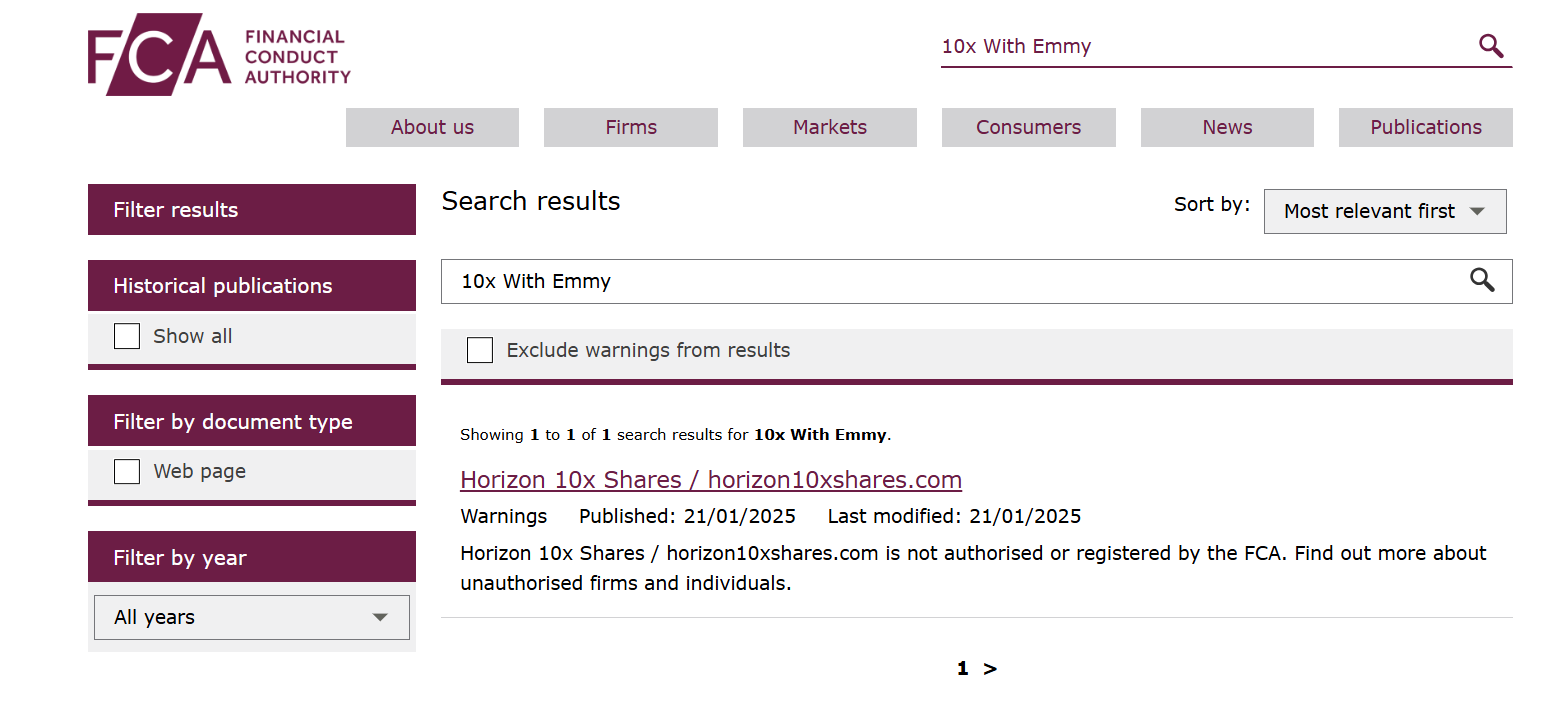Screen dimensions: 1550x712
Task: Click the FCA Financial Conduct Authority logo
Action: [219, 55]
